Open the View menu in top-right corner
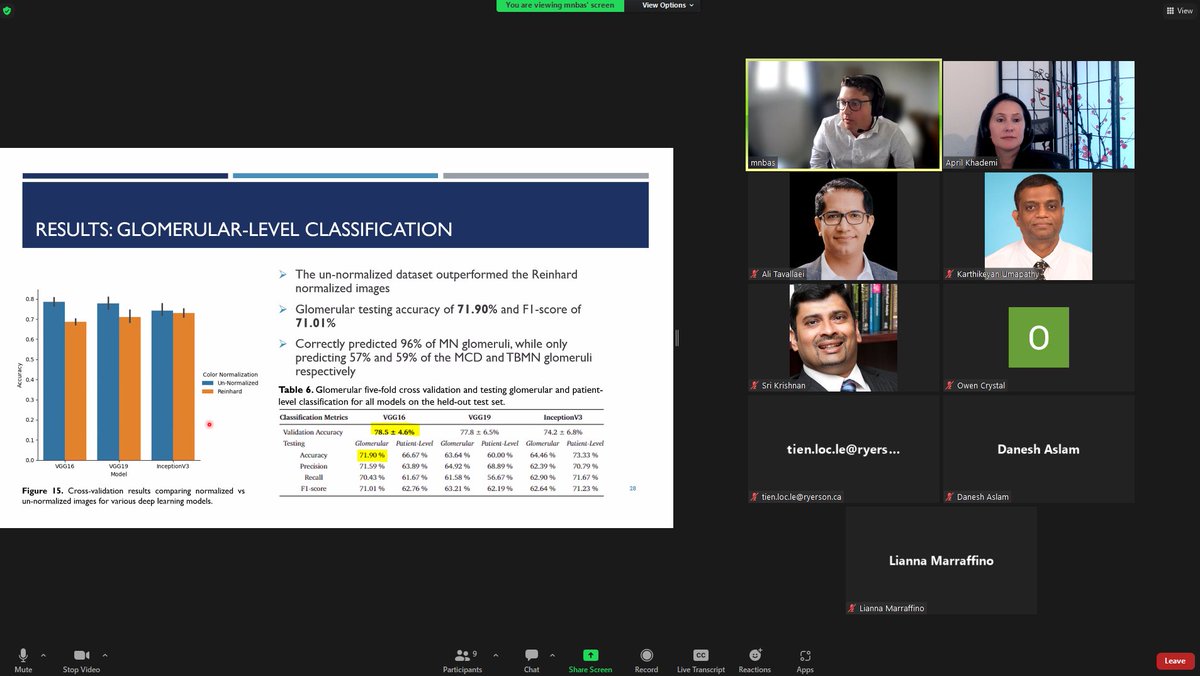The height and width of the screenshot is (676, 1200). point(1179,10)
